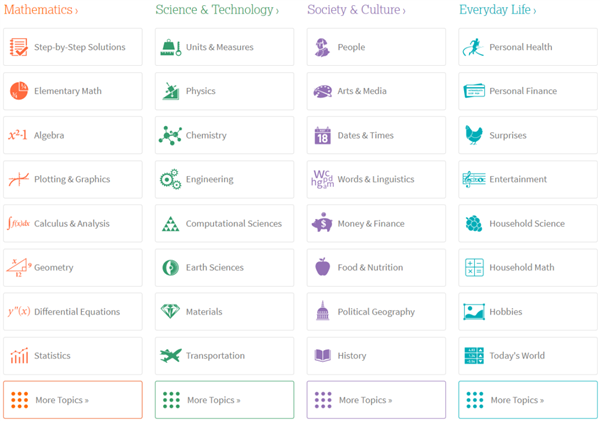
Task: Select the Political Geography topic
Action: 376,312
